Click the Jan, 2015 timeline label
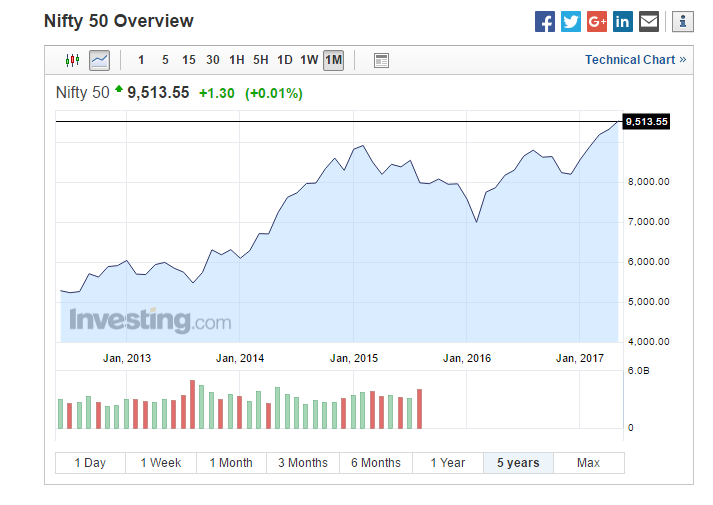Screen dimensions: 713x505 click(354, 358)
